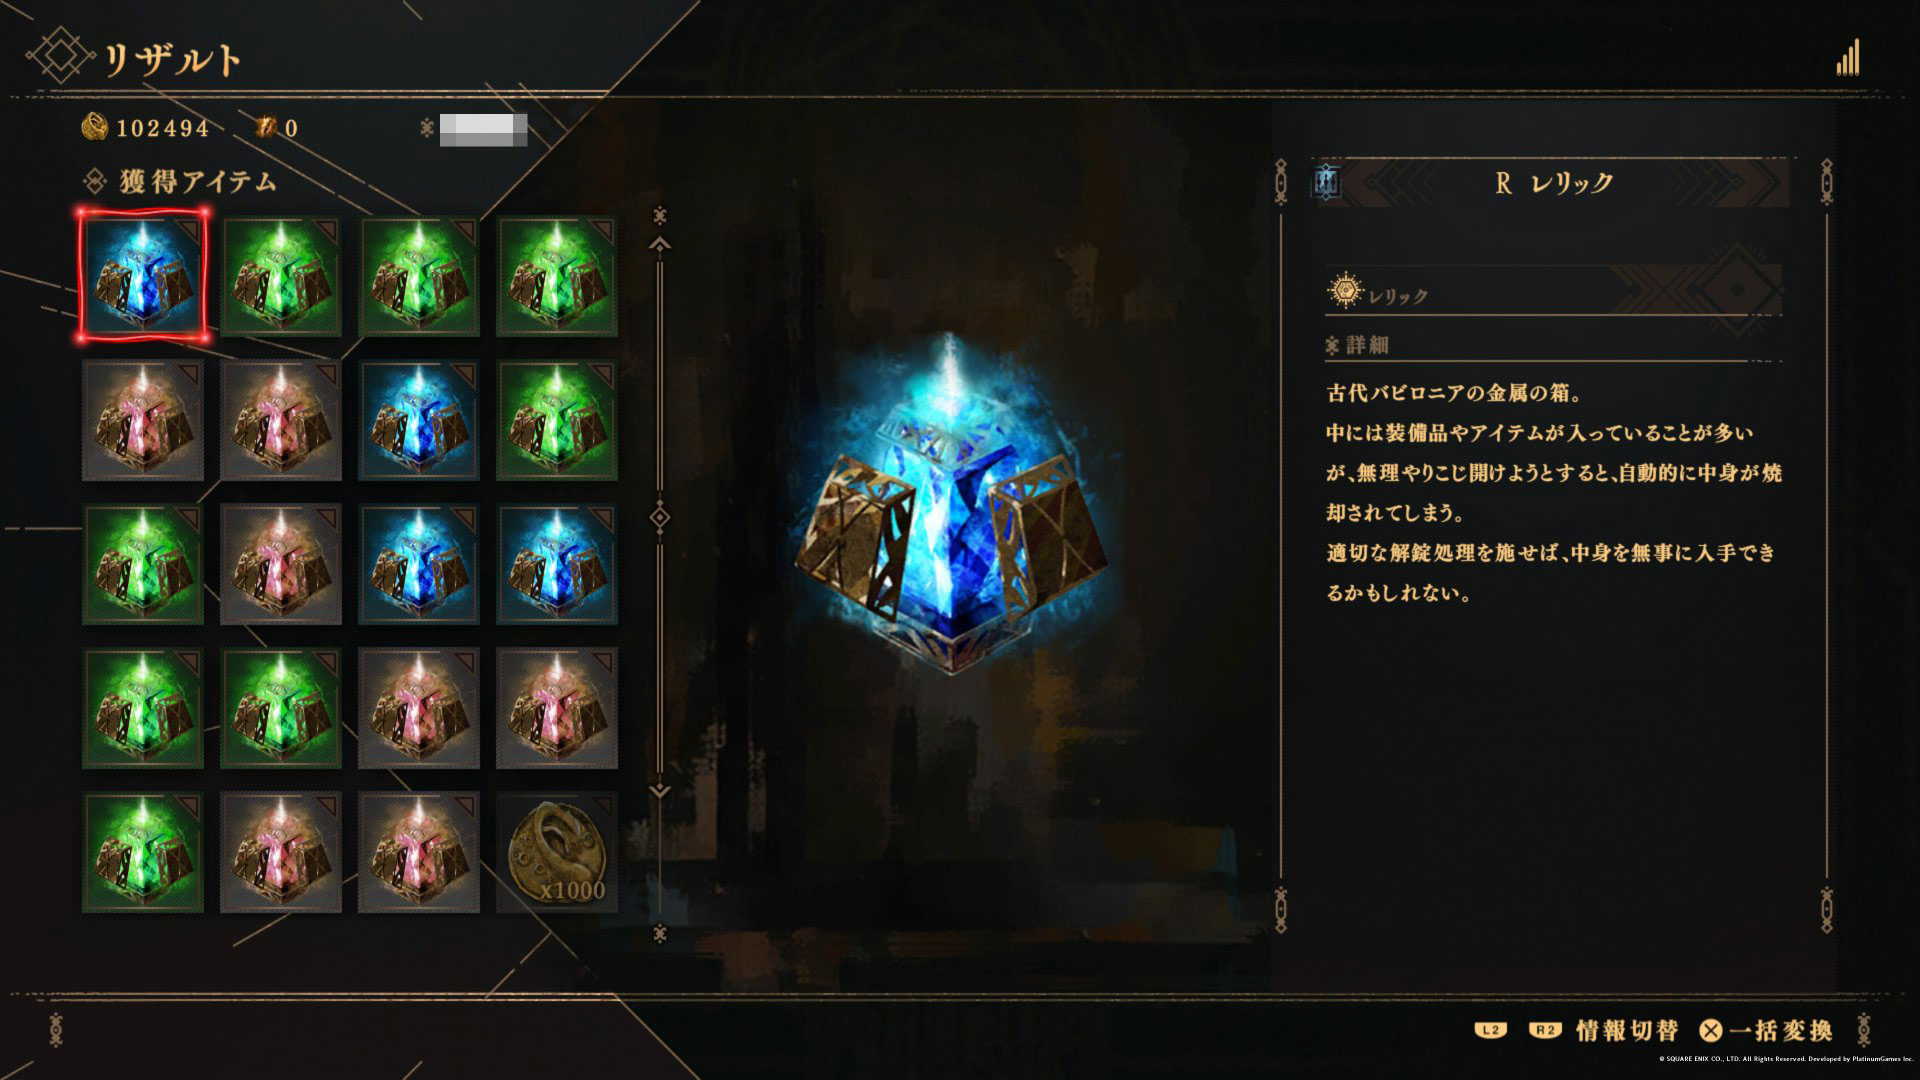The width and height of the screenshot is (1920, 1080).
Task: Click the L2 info switch button
Action: tap(1491, 1030)
